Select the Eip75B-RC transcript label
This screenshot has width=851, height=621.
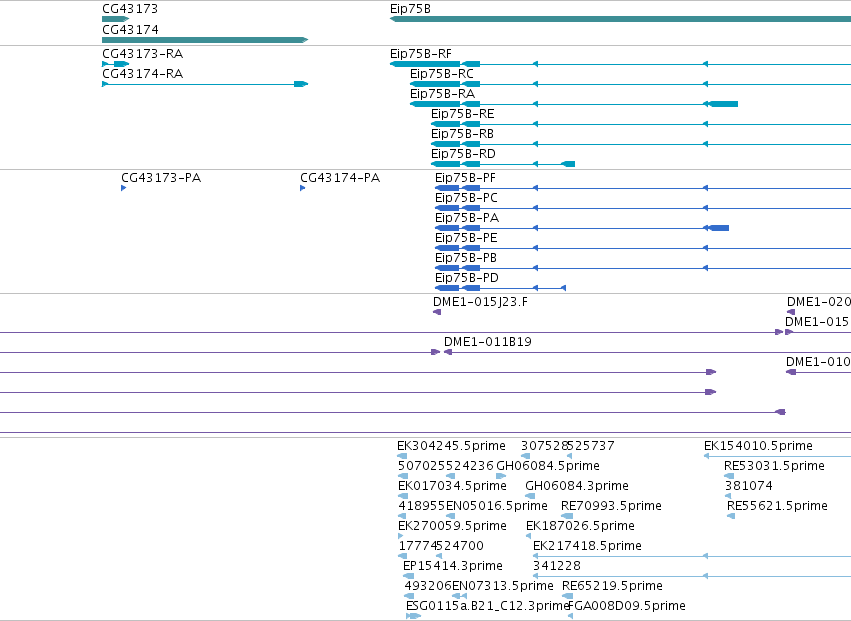point(441,74)
